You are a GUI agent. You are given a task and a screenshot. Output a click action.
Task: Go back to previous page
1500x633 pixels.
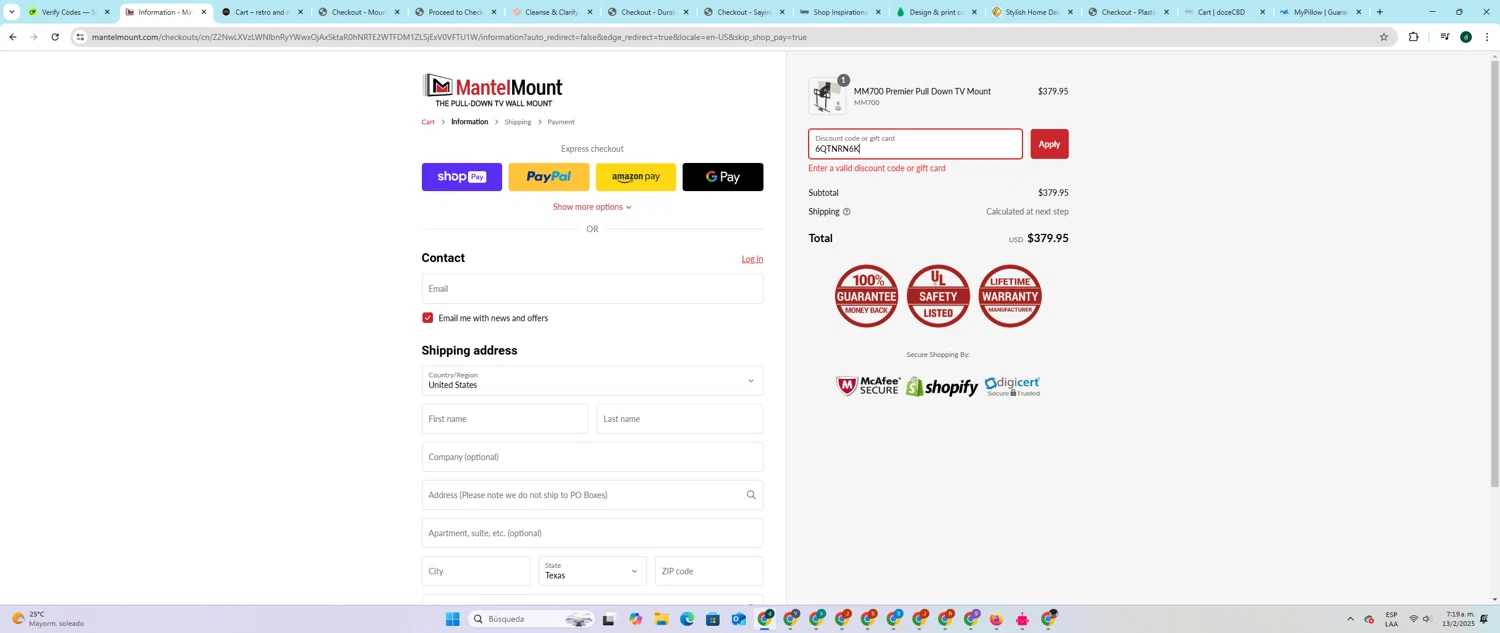[x=12, y=37]
